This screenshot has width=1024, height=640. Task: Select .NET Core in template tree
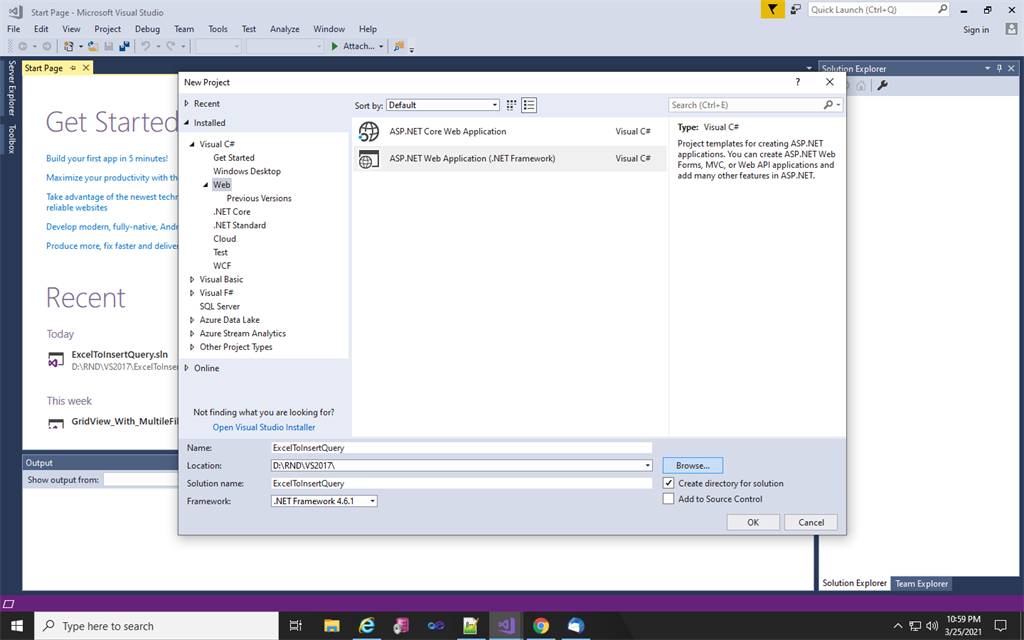231,212
